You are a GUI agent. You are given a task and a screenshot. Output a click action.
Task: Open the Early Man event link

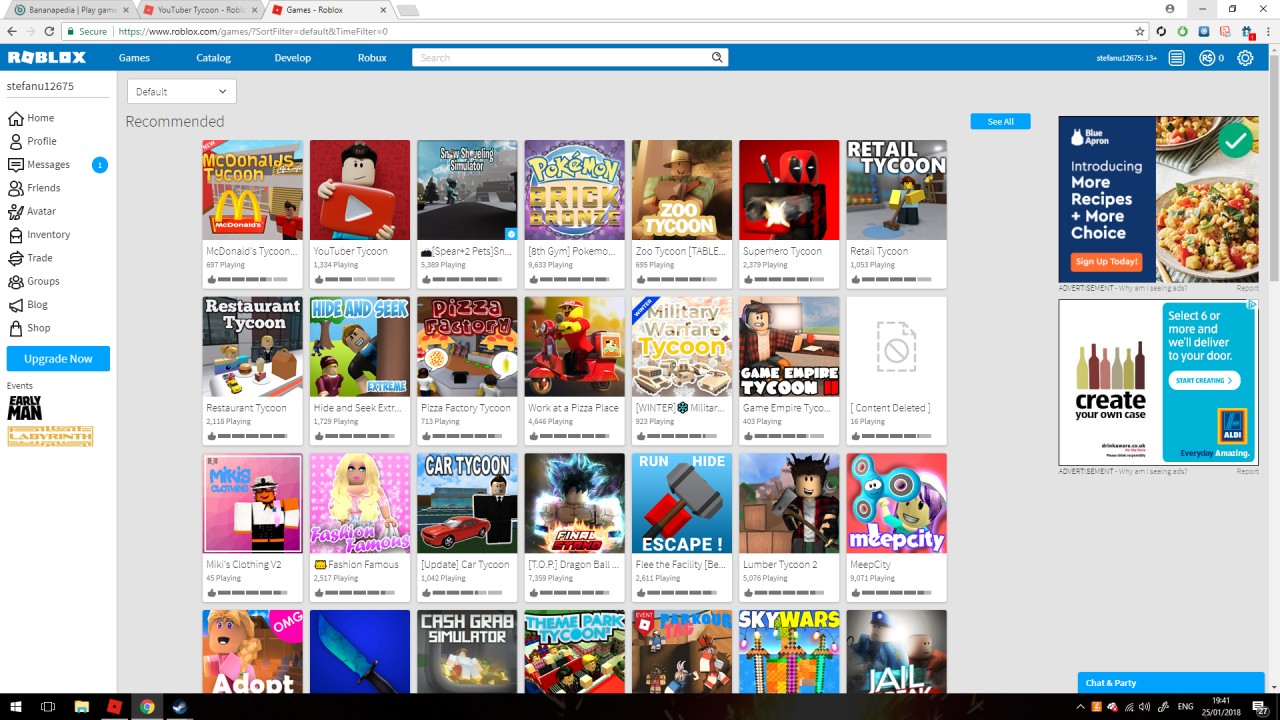pos(25,407)
